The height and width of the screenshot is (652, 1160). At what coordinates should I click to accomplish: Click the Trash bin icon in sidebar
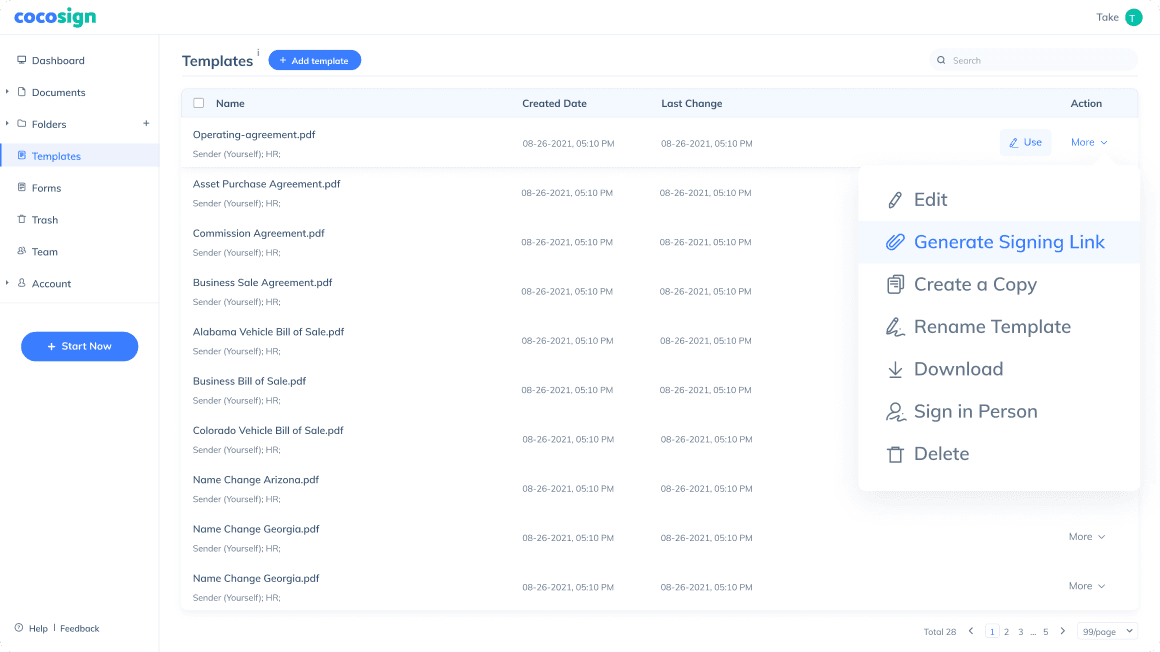22,220
